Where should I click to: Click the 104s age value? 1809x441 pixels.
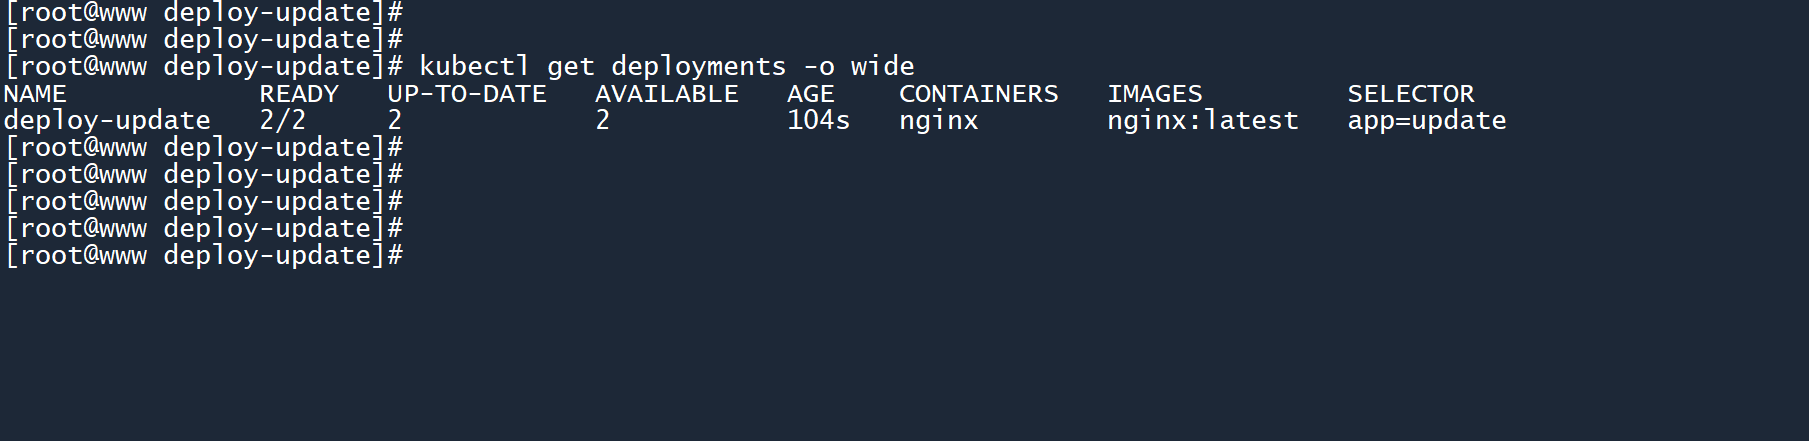[x=818, y=121]
